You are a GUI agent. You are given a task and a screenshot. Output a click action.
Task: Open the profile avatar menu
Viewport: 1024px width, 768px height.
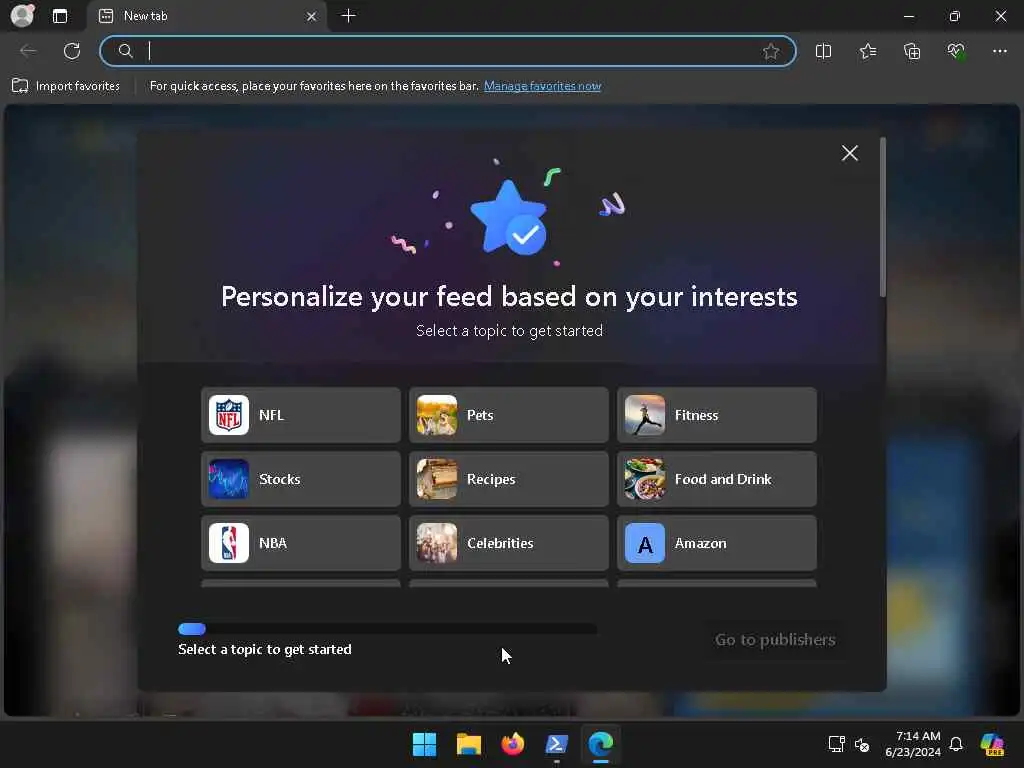22,16
